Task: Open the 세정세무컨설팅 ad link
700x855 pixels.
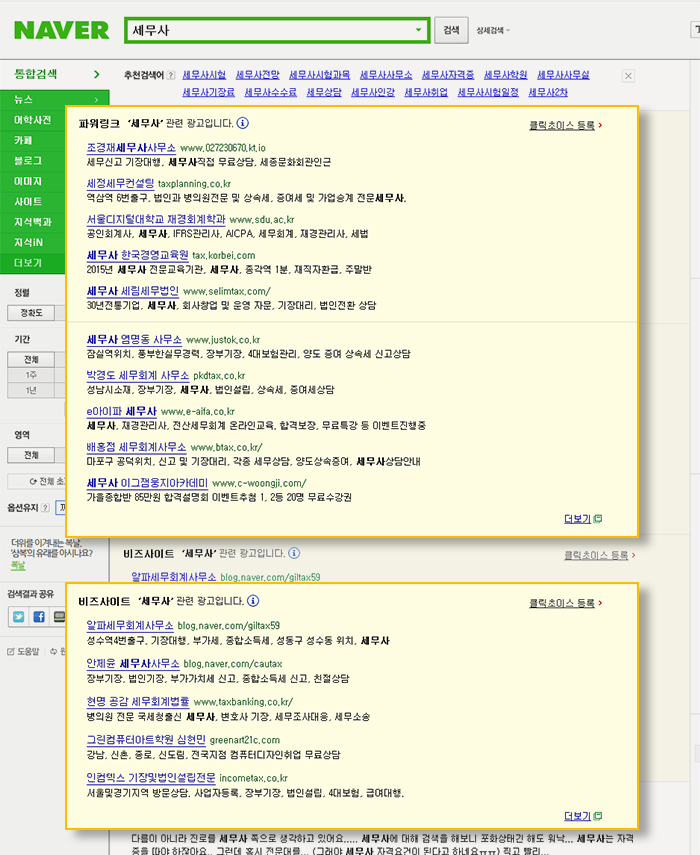Action: coord(120,184)
